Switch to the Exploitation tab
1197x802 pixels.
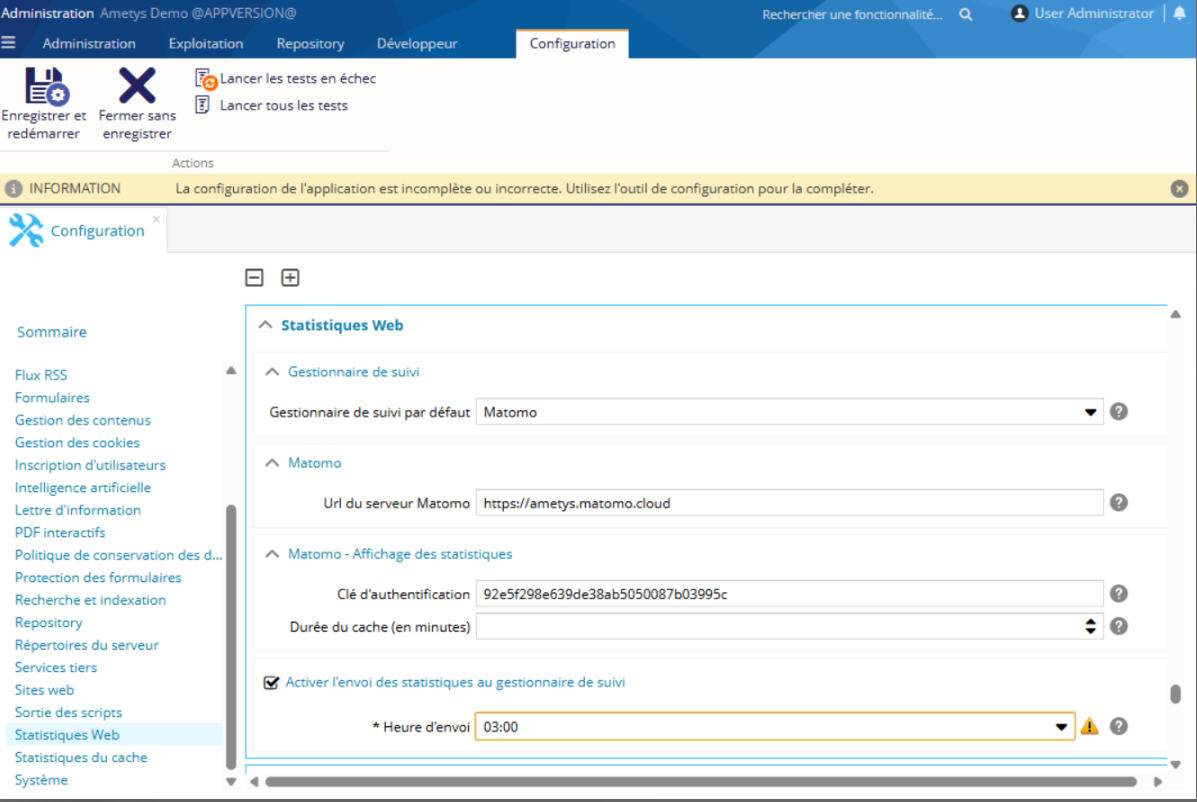(x=206, y=43)
